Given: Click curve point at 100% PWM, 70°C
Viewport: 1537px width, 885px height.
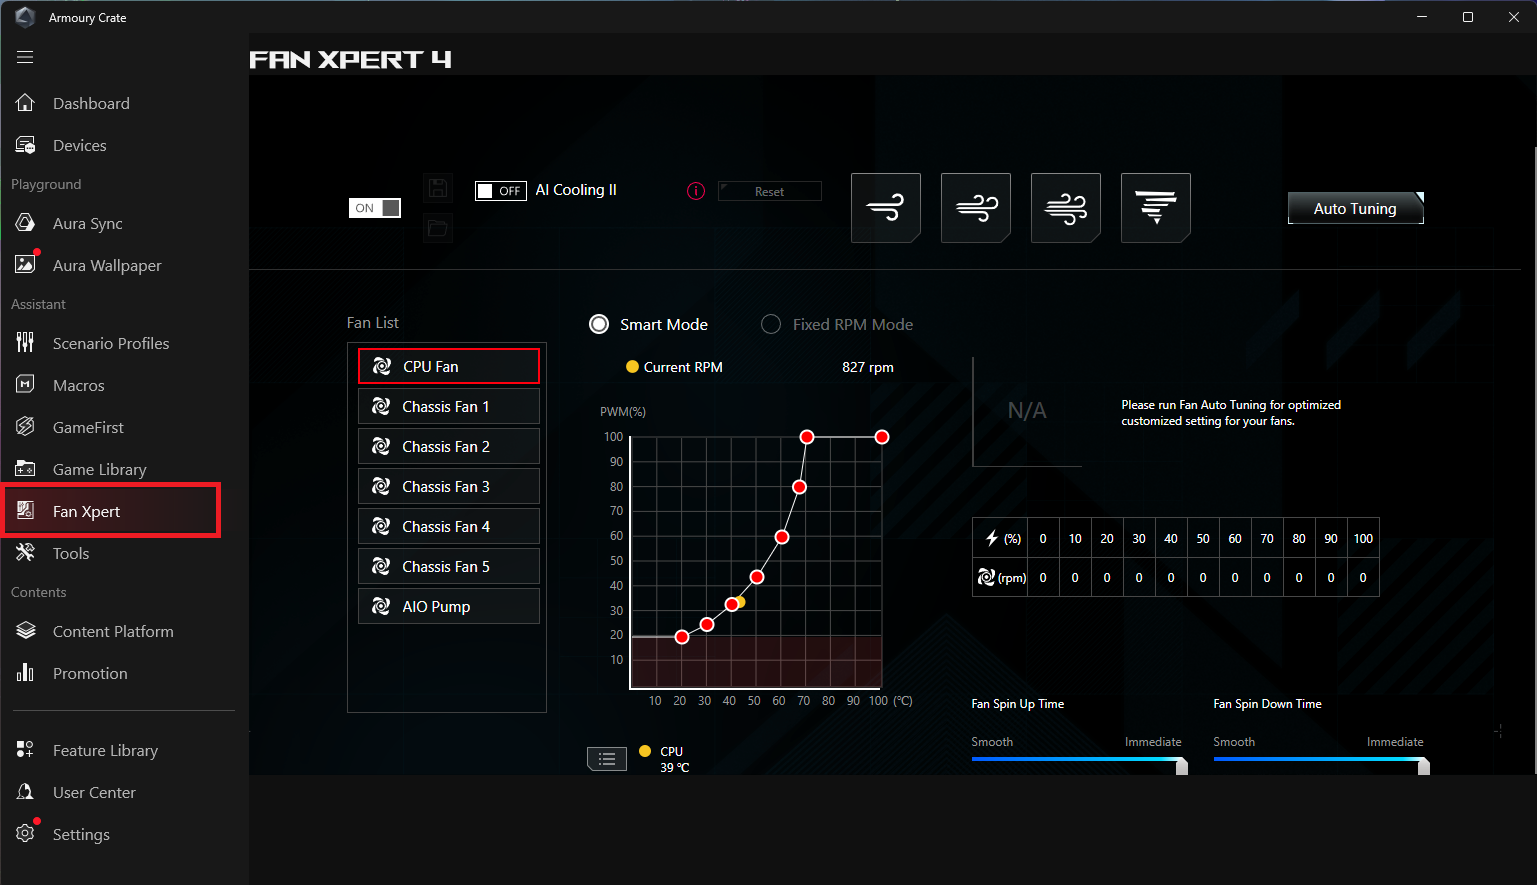Looking at the screenshot, I should click(807, 437).
